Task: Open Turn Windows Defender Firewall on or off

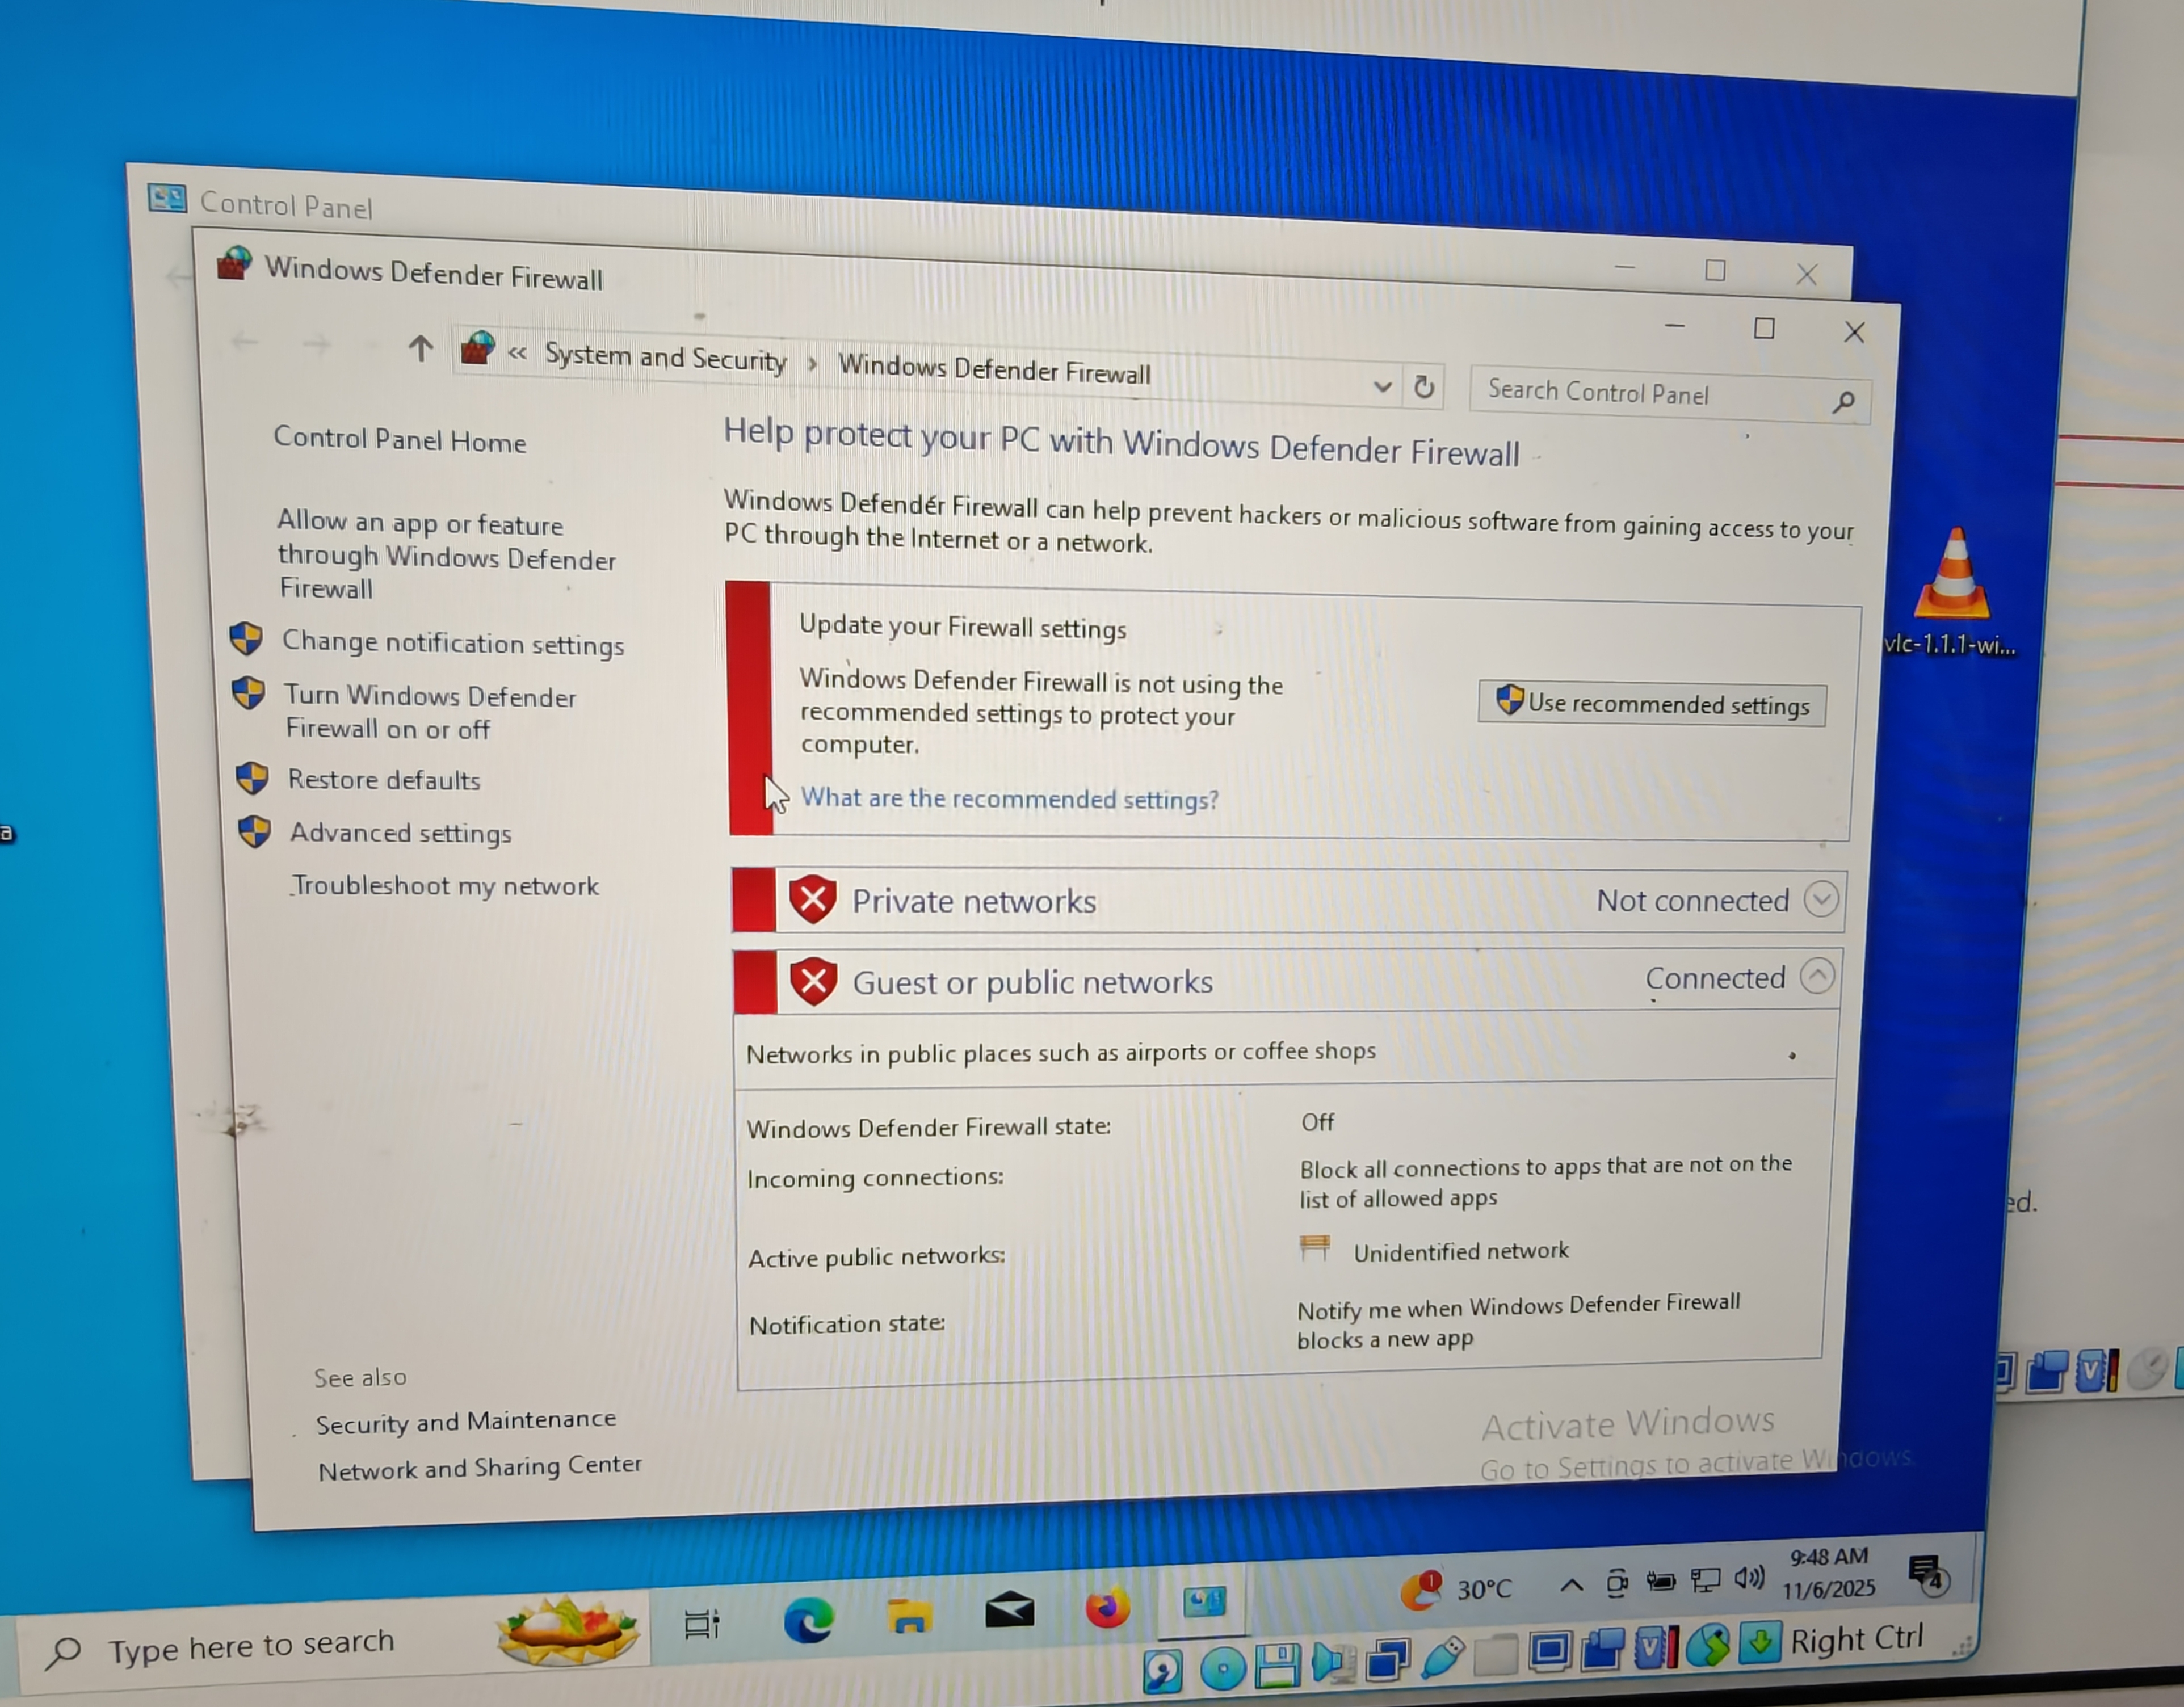Action: (x=430, y=711)
